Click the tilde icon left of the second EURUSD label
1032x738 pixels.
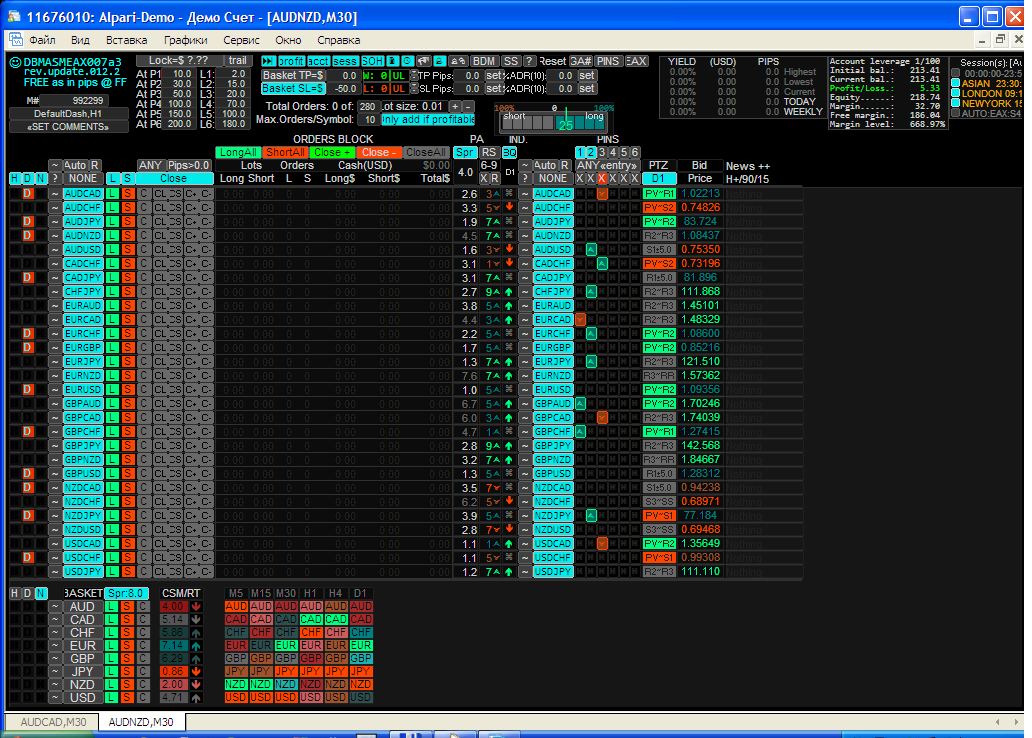525,390
